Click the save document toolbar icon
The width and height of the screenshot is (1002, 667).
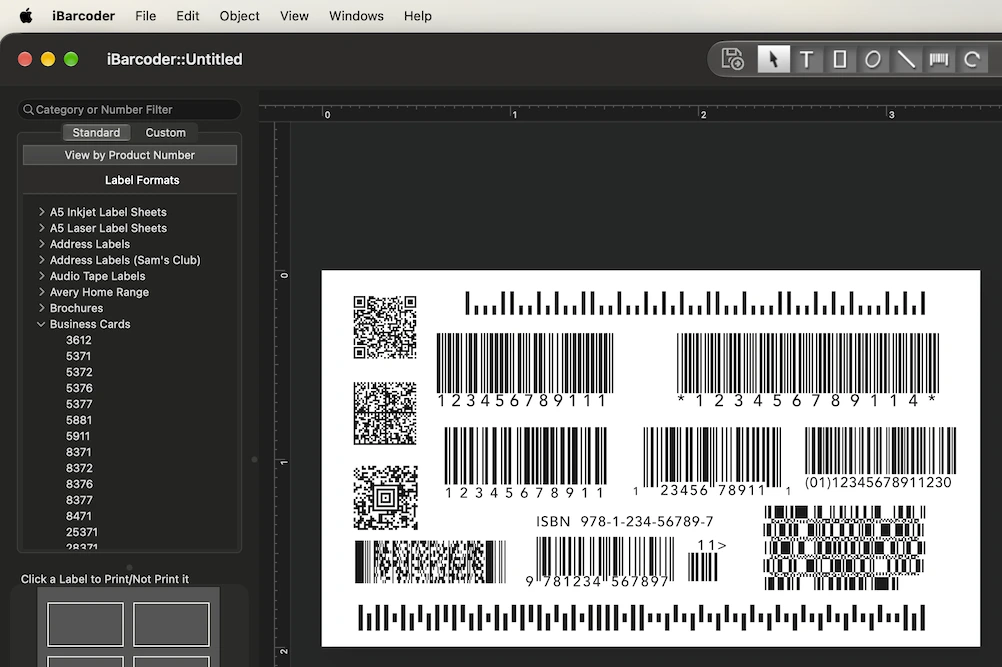732,59
